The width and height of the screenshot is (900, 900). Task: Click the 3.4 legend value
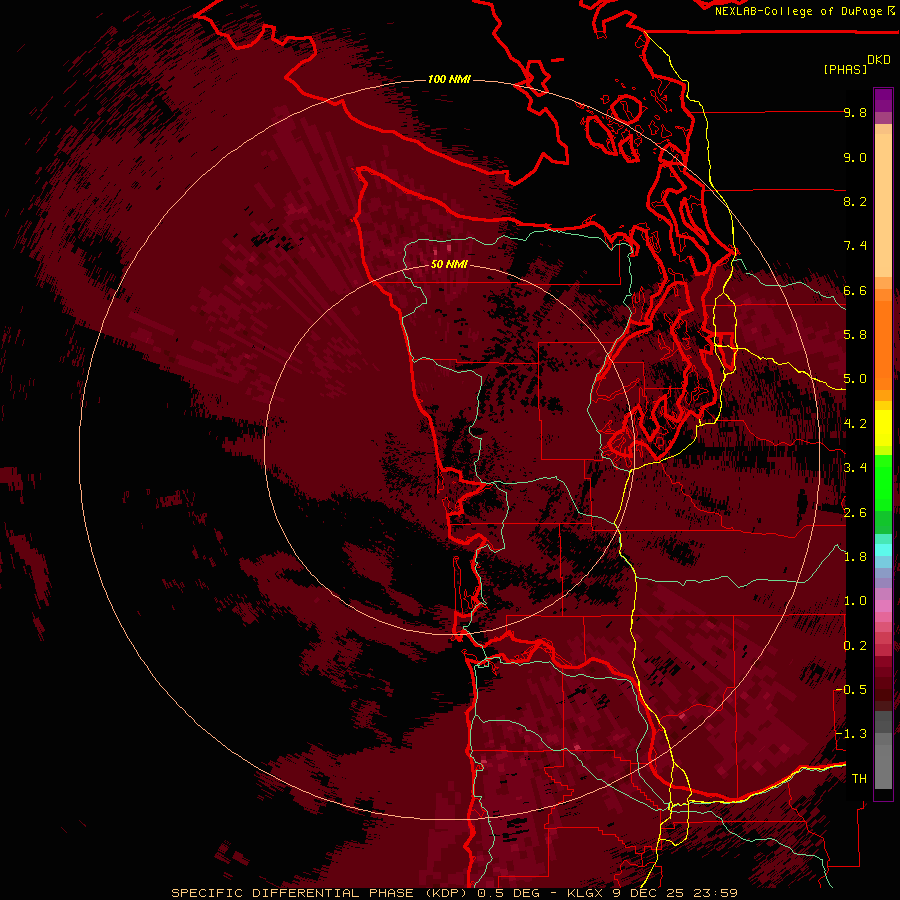[855, 468]
